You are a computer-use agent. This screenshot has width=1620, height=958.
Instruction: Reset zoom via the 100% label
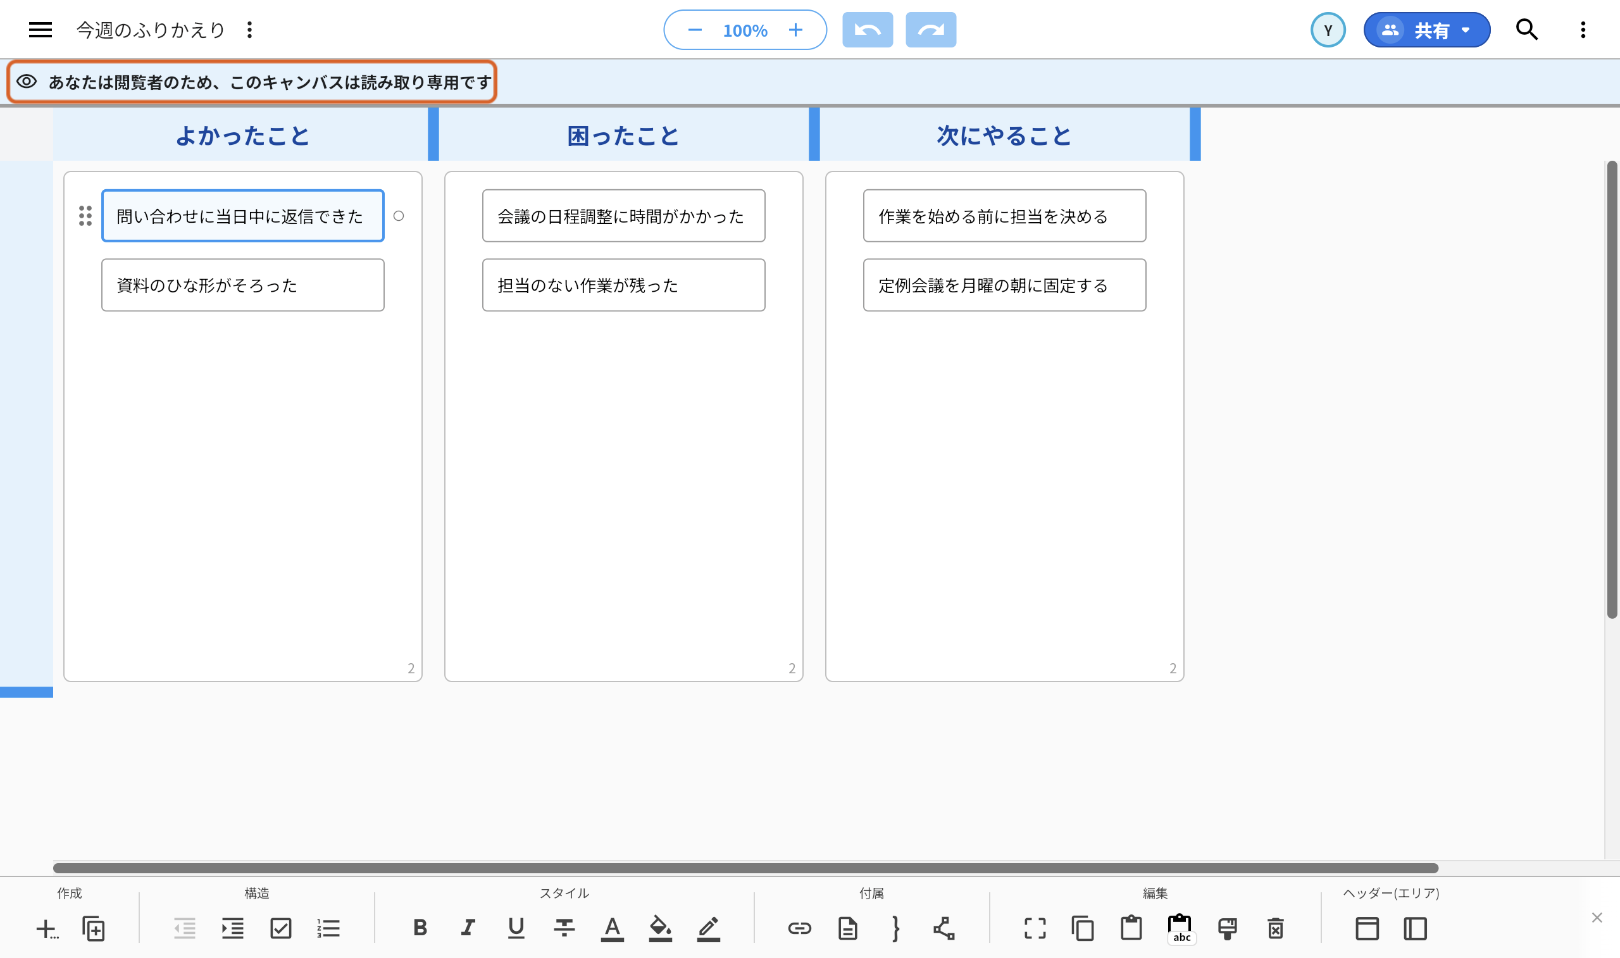(x=745, y=31)
